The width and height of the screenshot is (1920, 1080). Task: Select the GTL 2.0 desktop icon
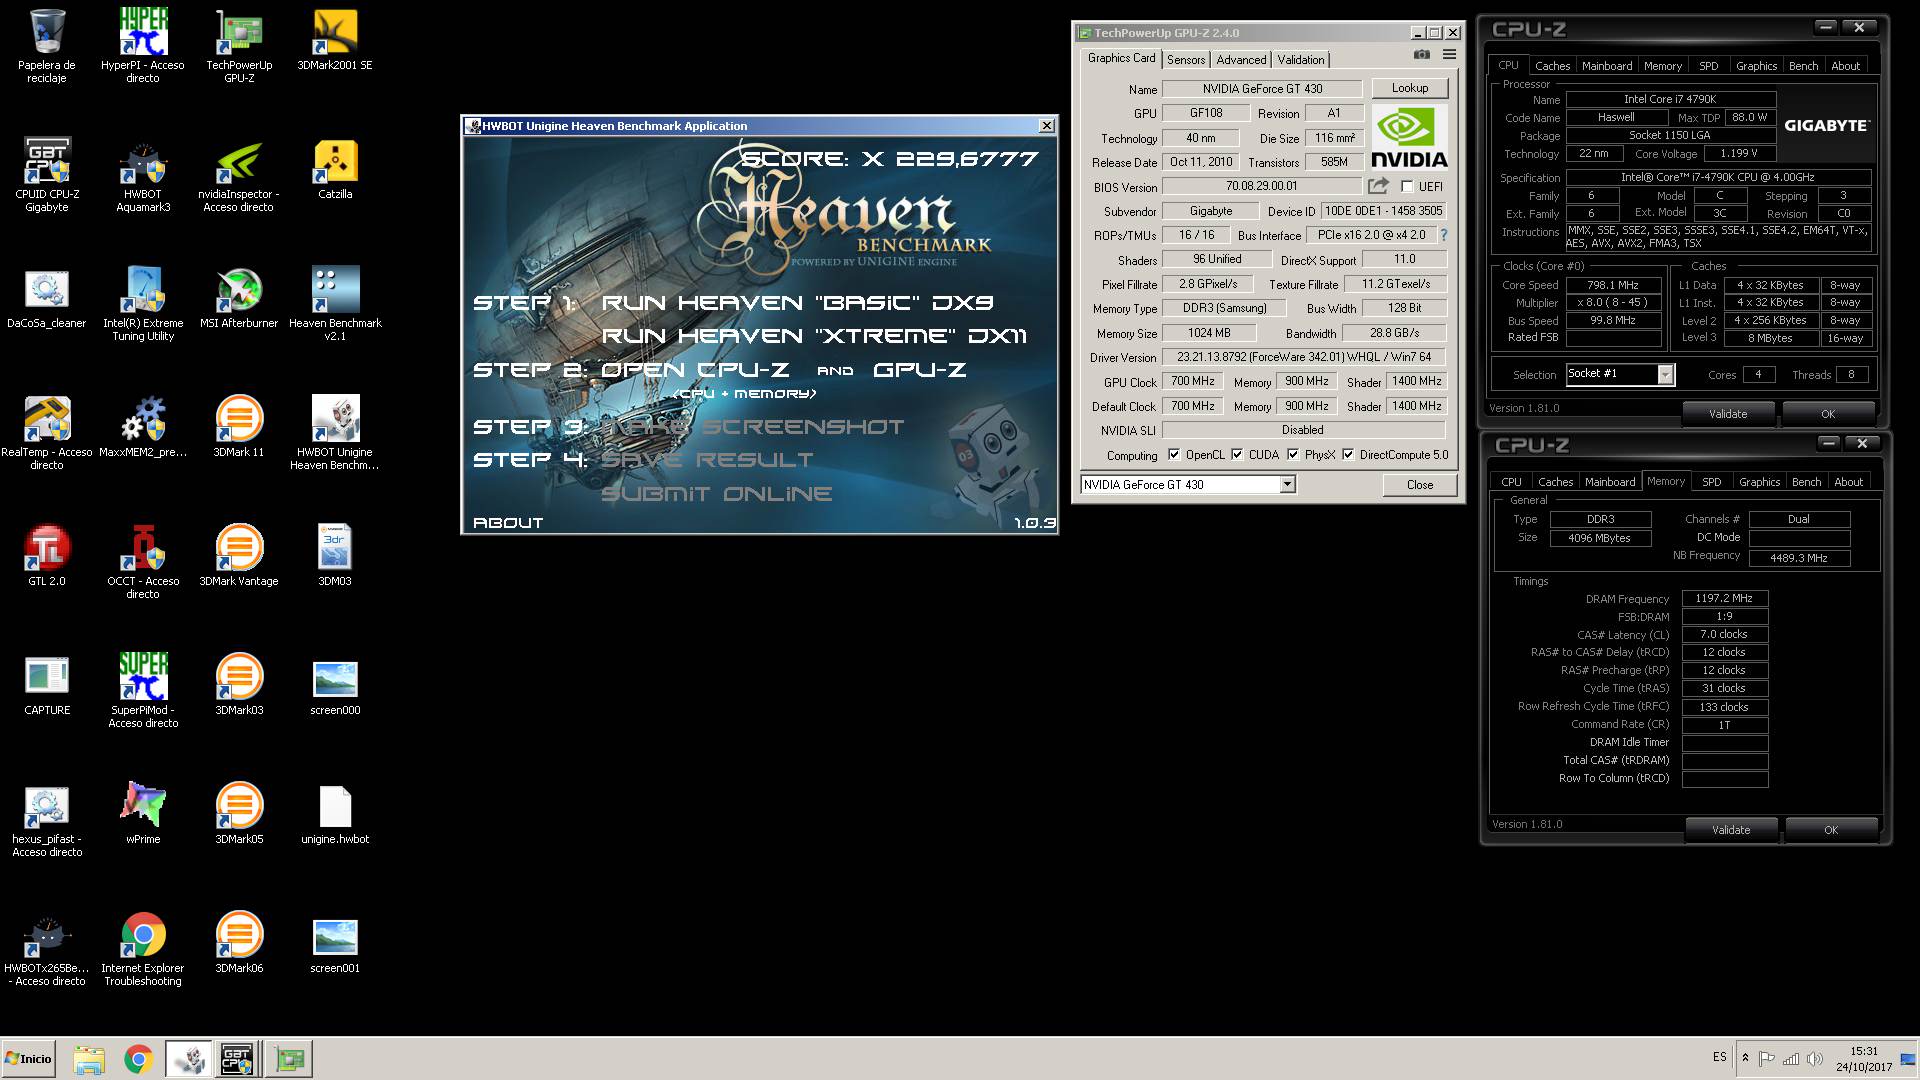(x=46, y=556)
